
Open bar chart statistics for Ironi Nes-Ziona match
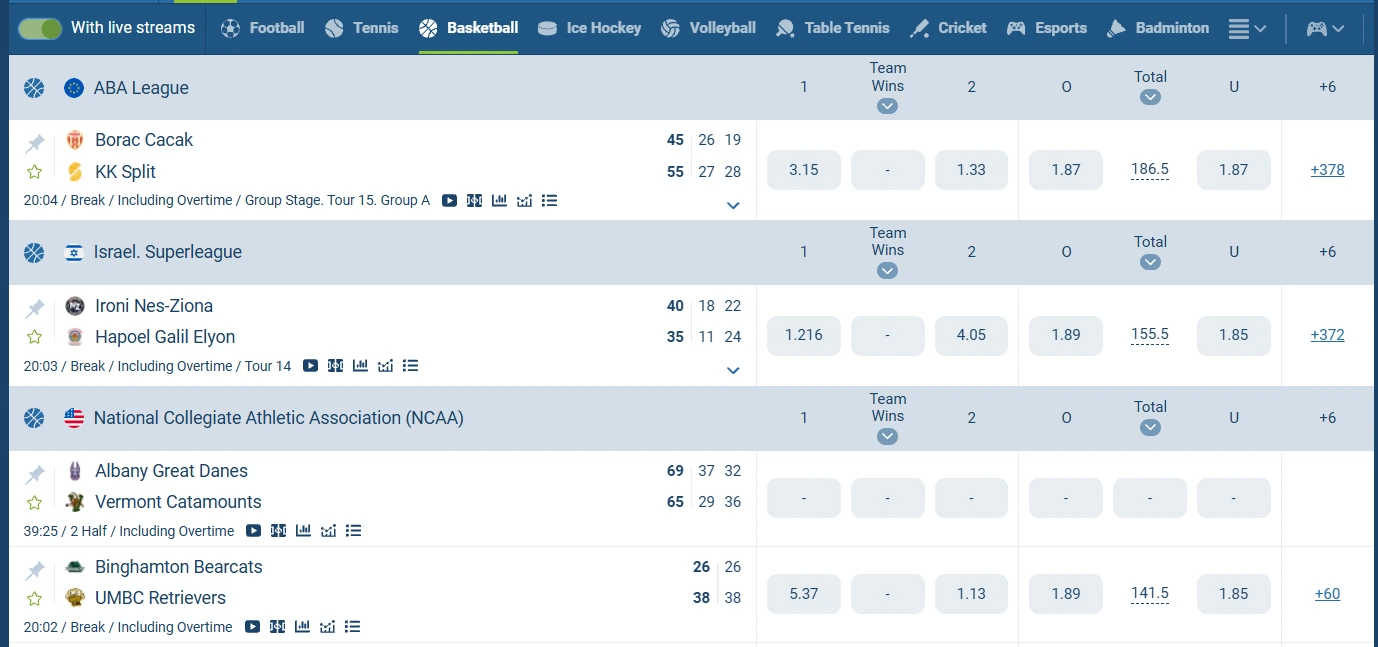click(360, 366)
